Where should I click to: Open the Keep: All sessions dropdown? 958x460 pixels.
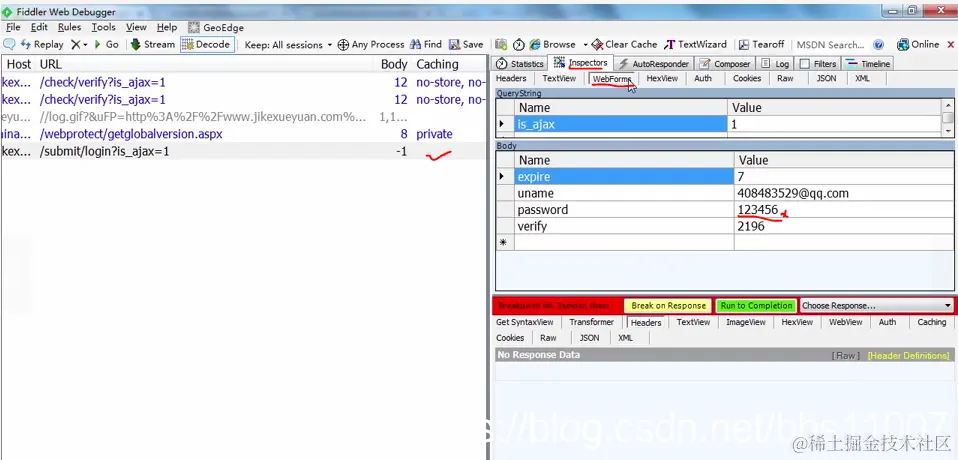[288, 45]
